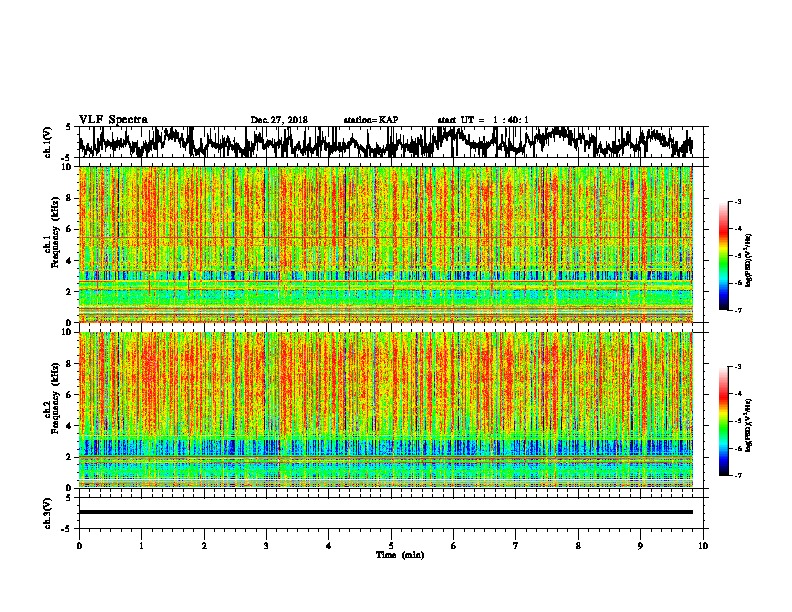Image resolution: width=792 pixels, height=612 pixels.
Task: Click the red 5.5 kHz line in ch.1 spectrogram
Action: [x=385, y=237]
